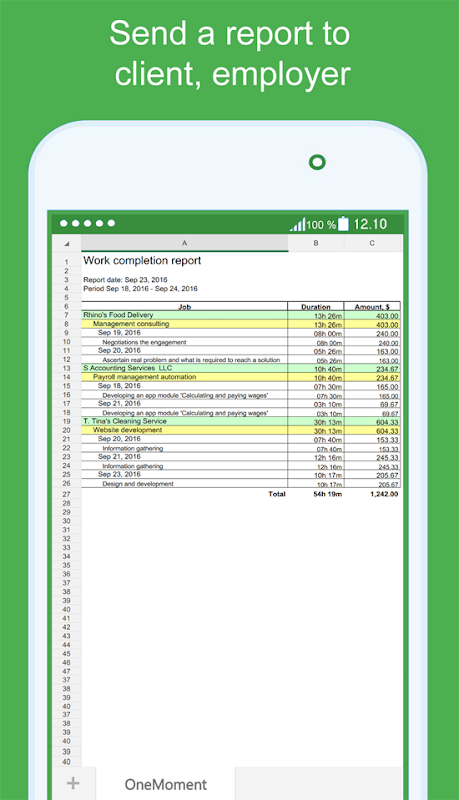Select column A header

point(185,243)
